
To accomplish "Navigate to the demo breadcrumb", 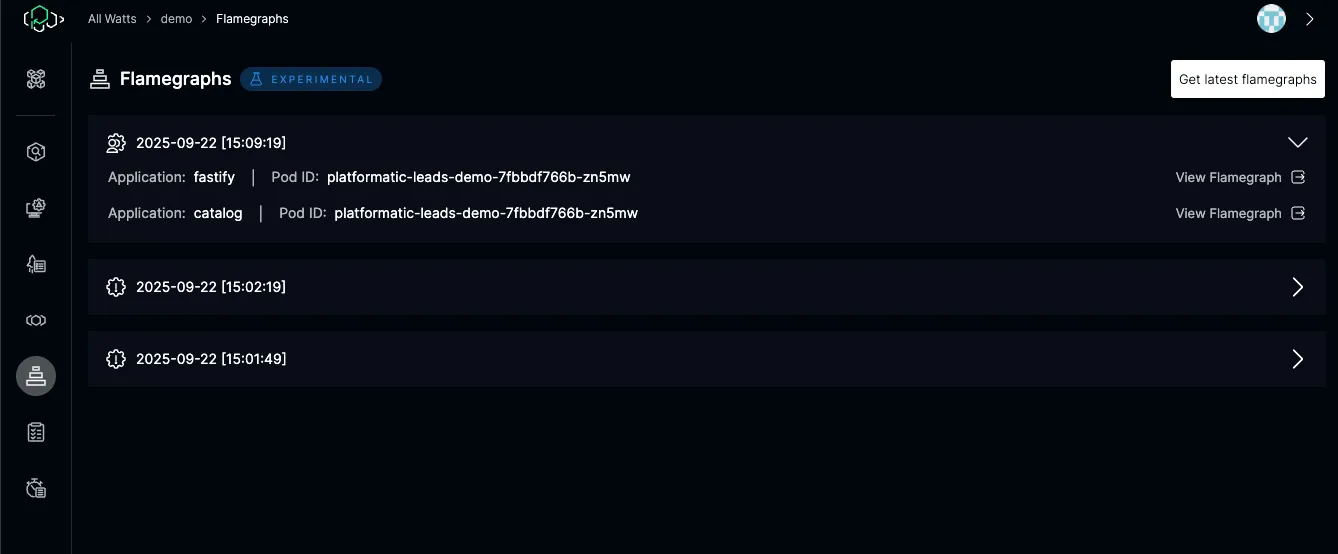I will pos(176,19).
